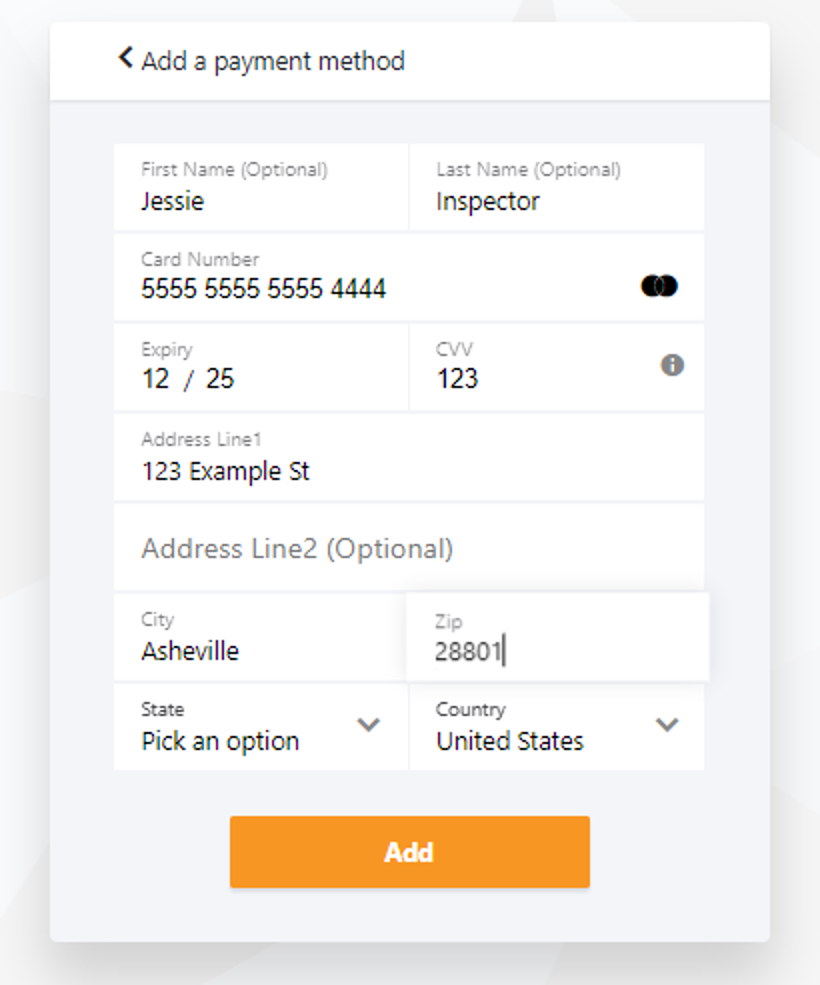Click the Expiry field label

point(167,349)
